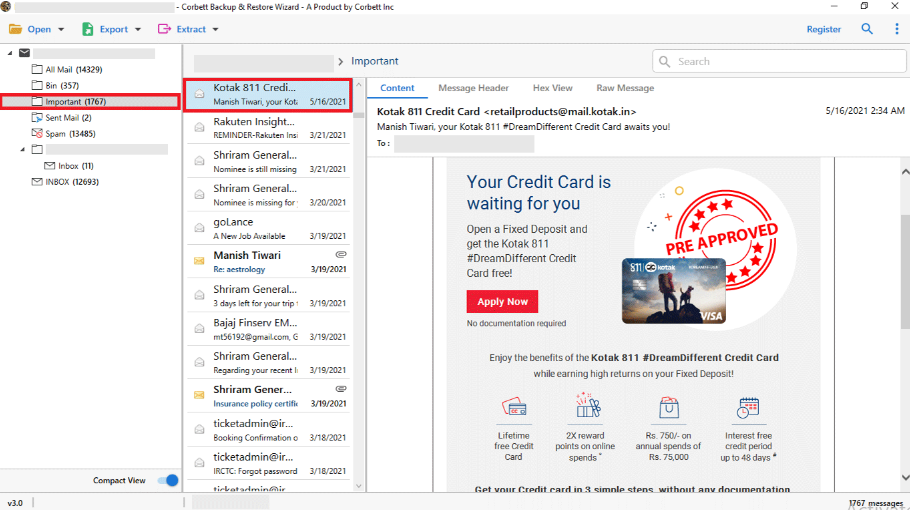Click the magnifier search icon in toolbar
910x510 pixels.
click(867, 29)
